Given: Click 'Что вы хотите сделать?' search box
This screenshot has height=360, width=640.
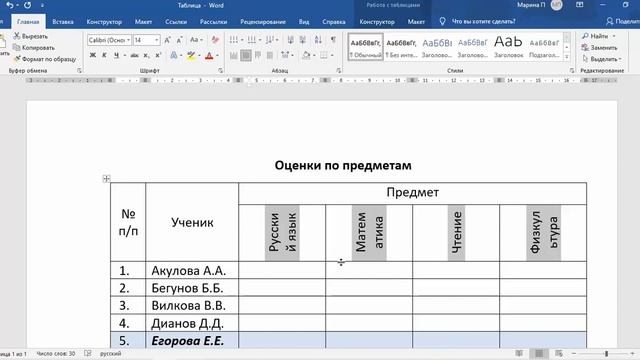Looking at the screenshot, I should coord(483,21).
